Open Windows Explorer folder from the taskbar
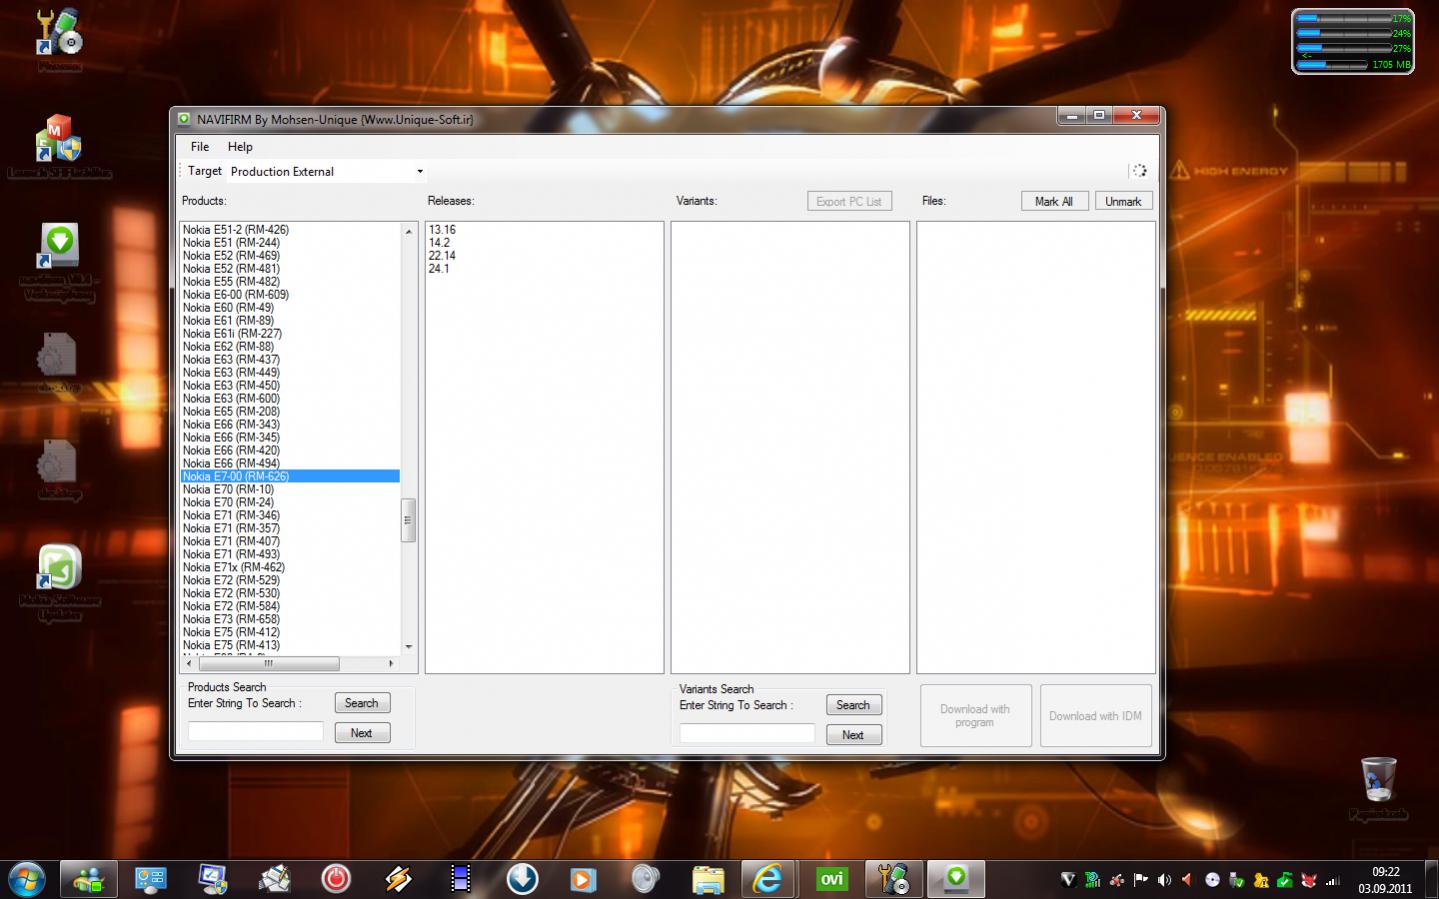The height and width of the screenshot is (899, 1439). (708, 879)
